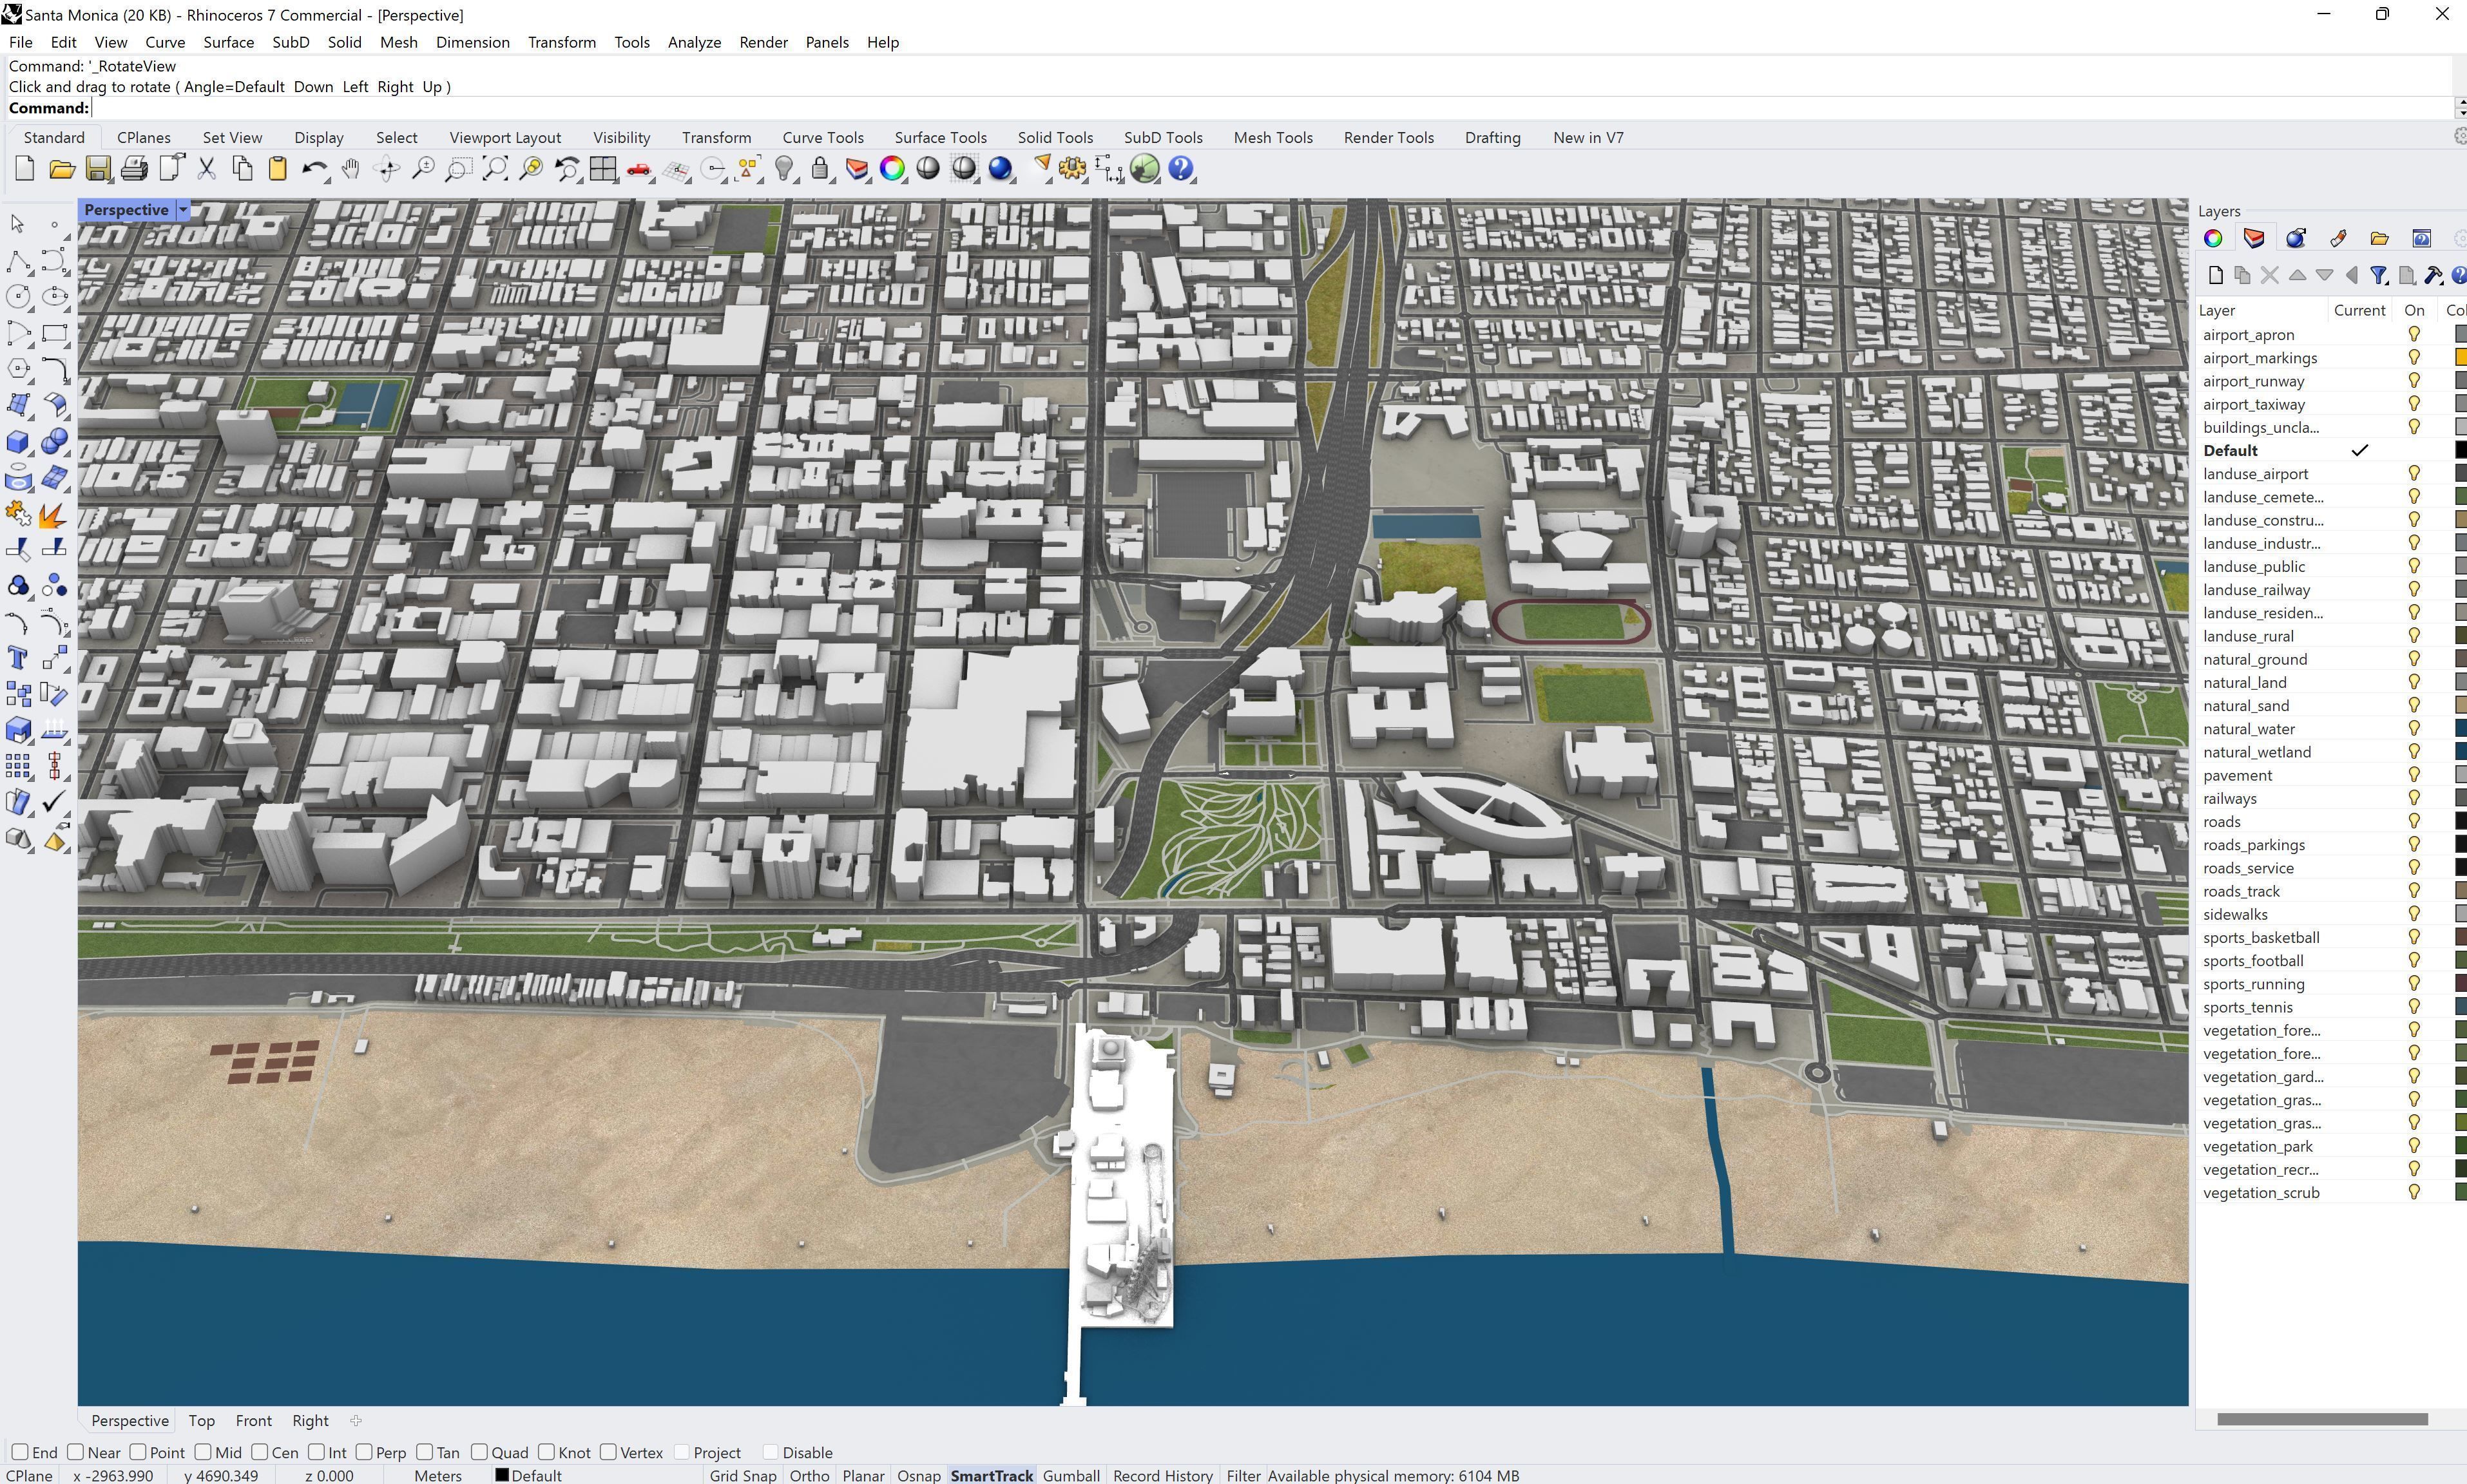Open Properties color wheel panel tab
Screen dimensions: 2467x1484
point(2213,238)
